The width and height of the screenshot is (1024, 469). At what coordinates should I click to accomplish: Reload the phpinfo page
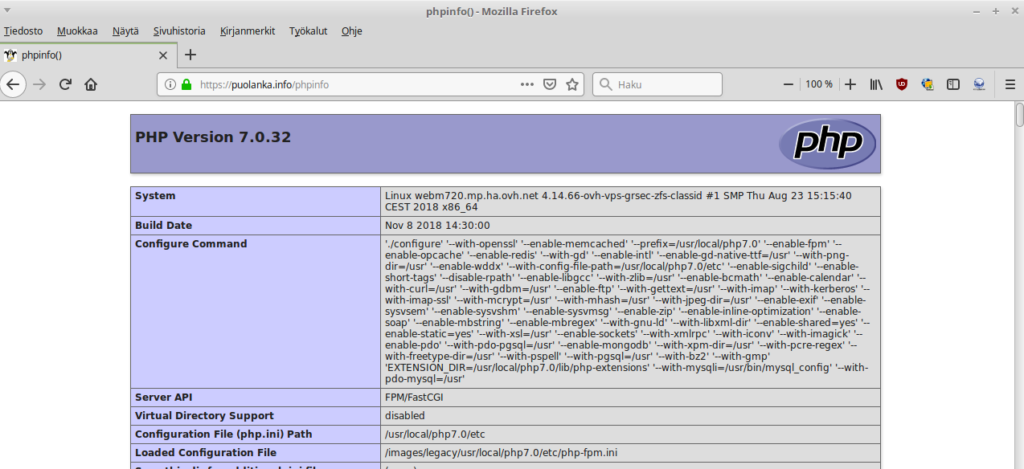point(65,84)
